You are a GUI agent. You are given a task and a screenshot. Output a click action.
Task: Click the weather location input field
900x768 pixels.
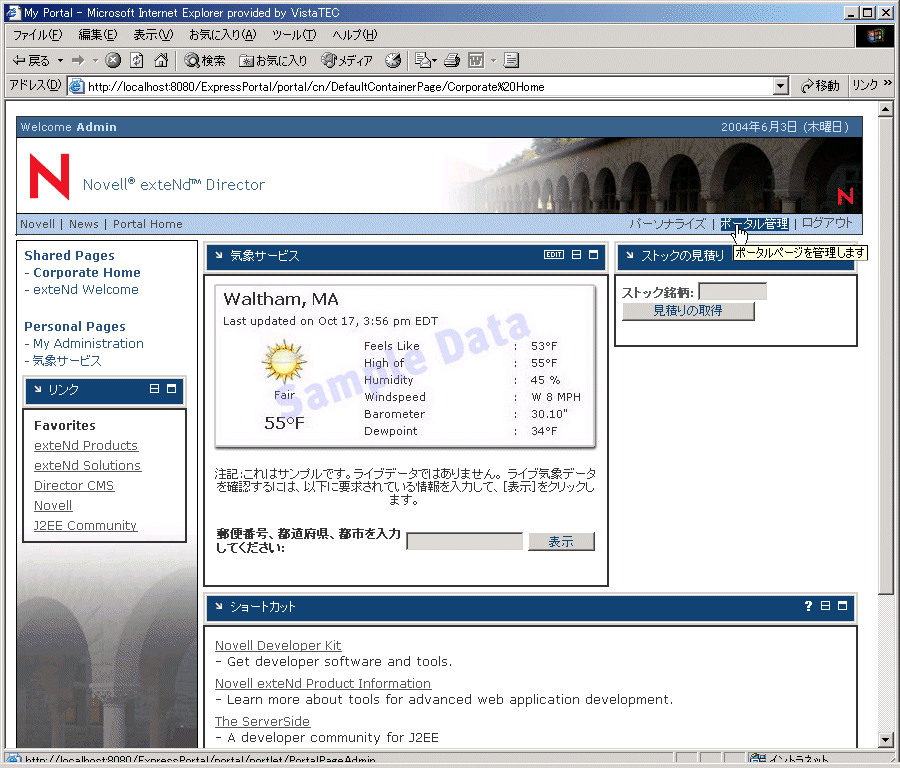pos(464,541)
